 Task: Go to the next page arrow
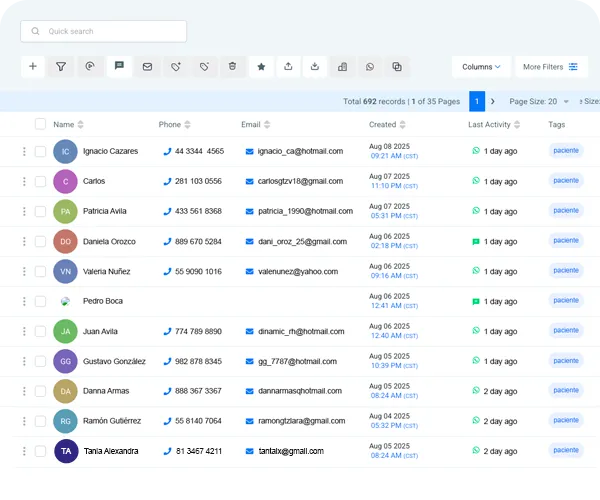pos(493,101)
